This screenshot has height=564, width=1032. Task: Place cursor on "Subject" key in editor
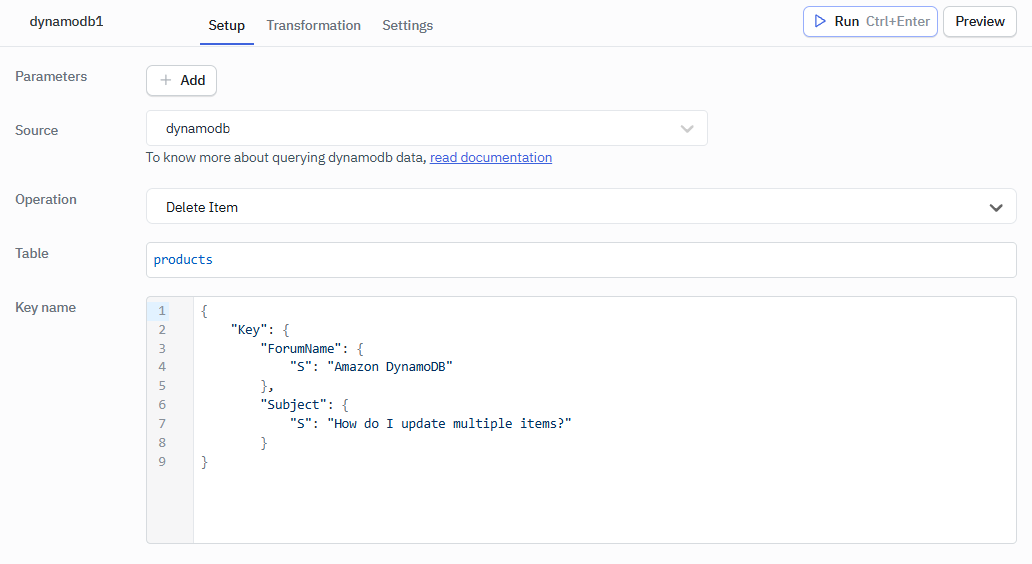point(295,405)
